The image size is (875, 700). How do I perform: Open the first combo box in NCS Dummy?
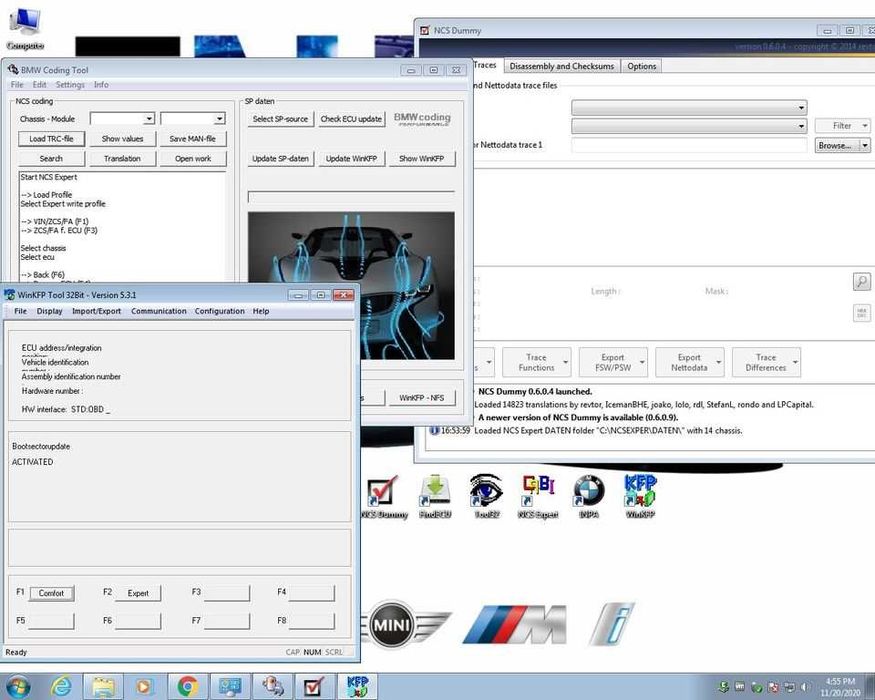pos(689,107)
